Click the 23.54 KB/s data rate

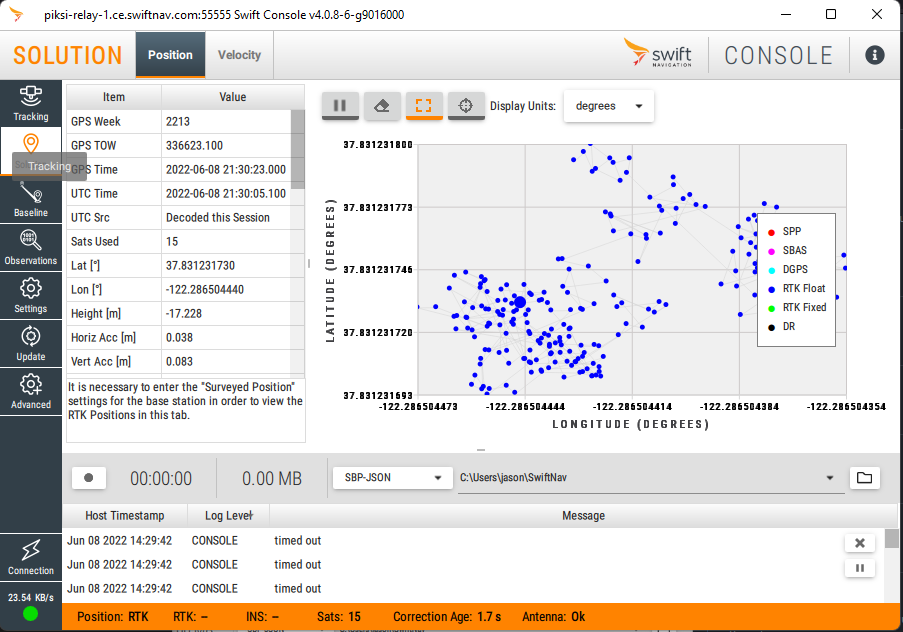point(31,597)
